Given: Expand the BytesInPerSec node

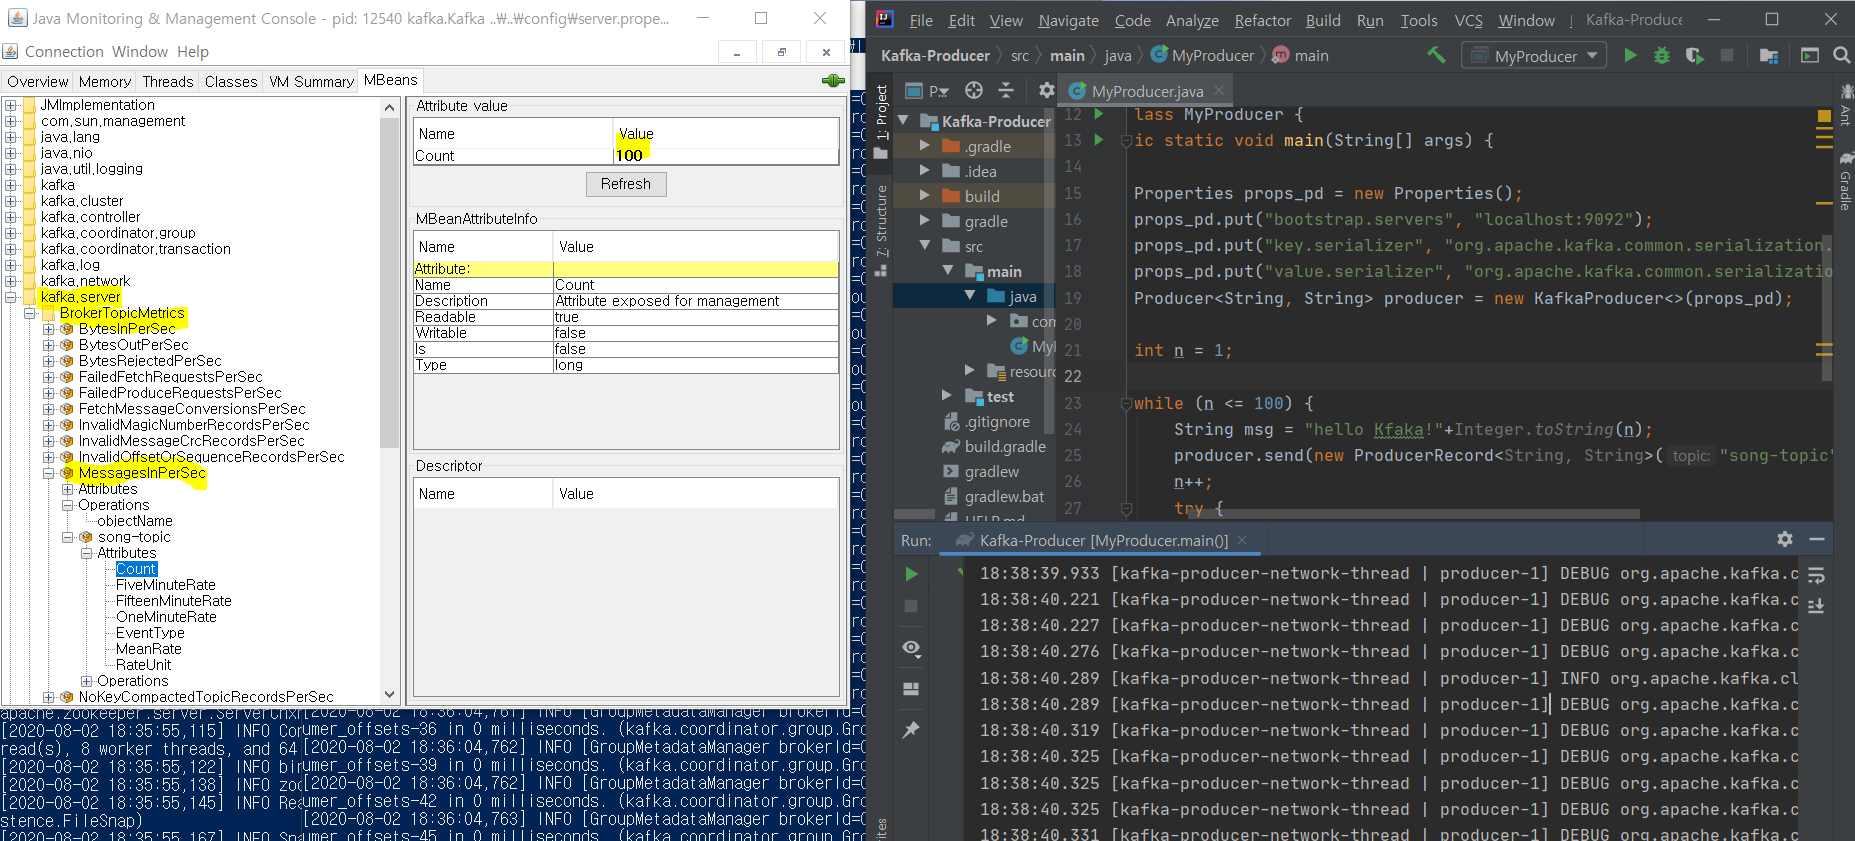Looking at the screenshot, I should pos(48,329).
